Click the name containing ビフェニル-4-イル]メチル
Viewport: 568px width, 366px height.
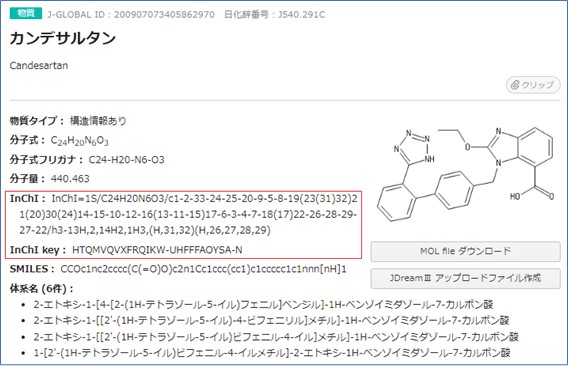click(276, 337)
